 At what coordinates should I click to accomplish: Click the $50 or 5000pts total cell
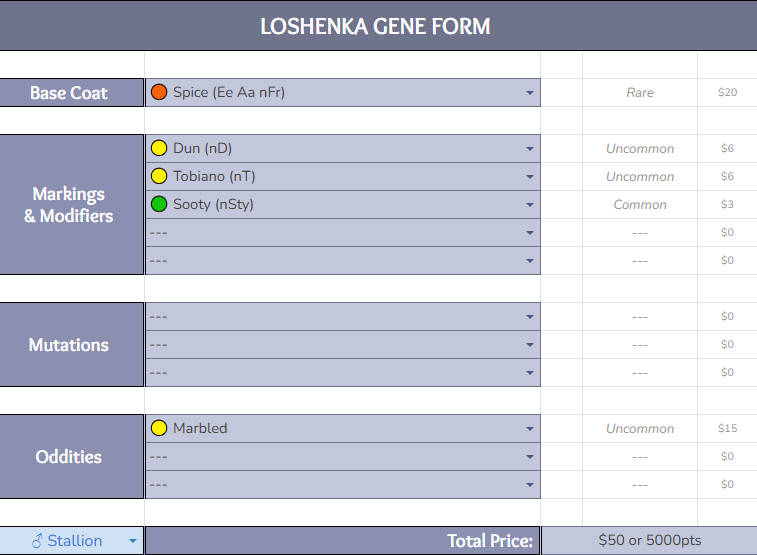pos(649,540)
